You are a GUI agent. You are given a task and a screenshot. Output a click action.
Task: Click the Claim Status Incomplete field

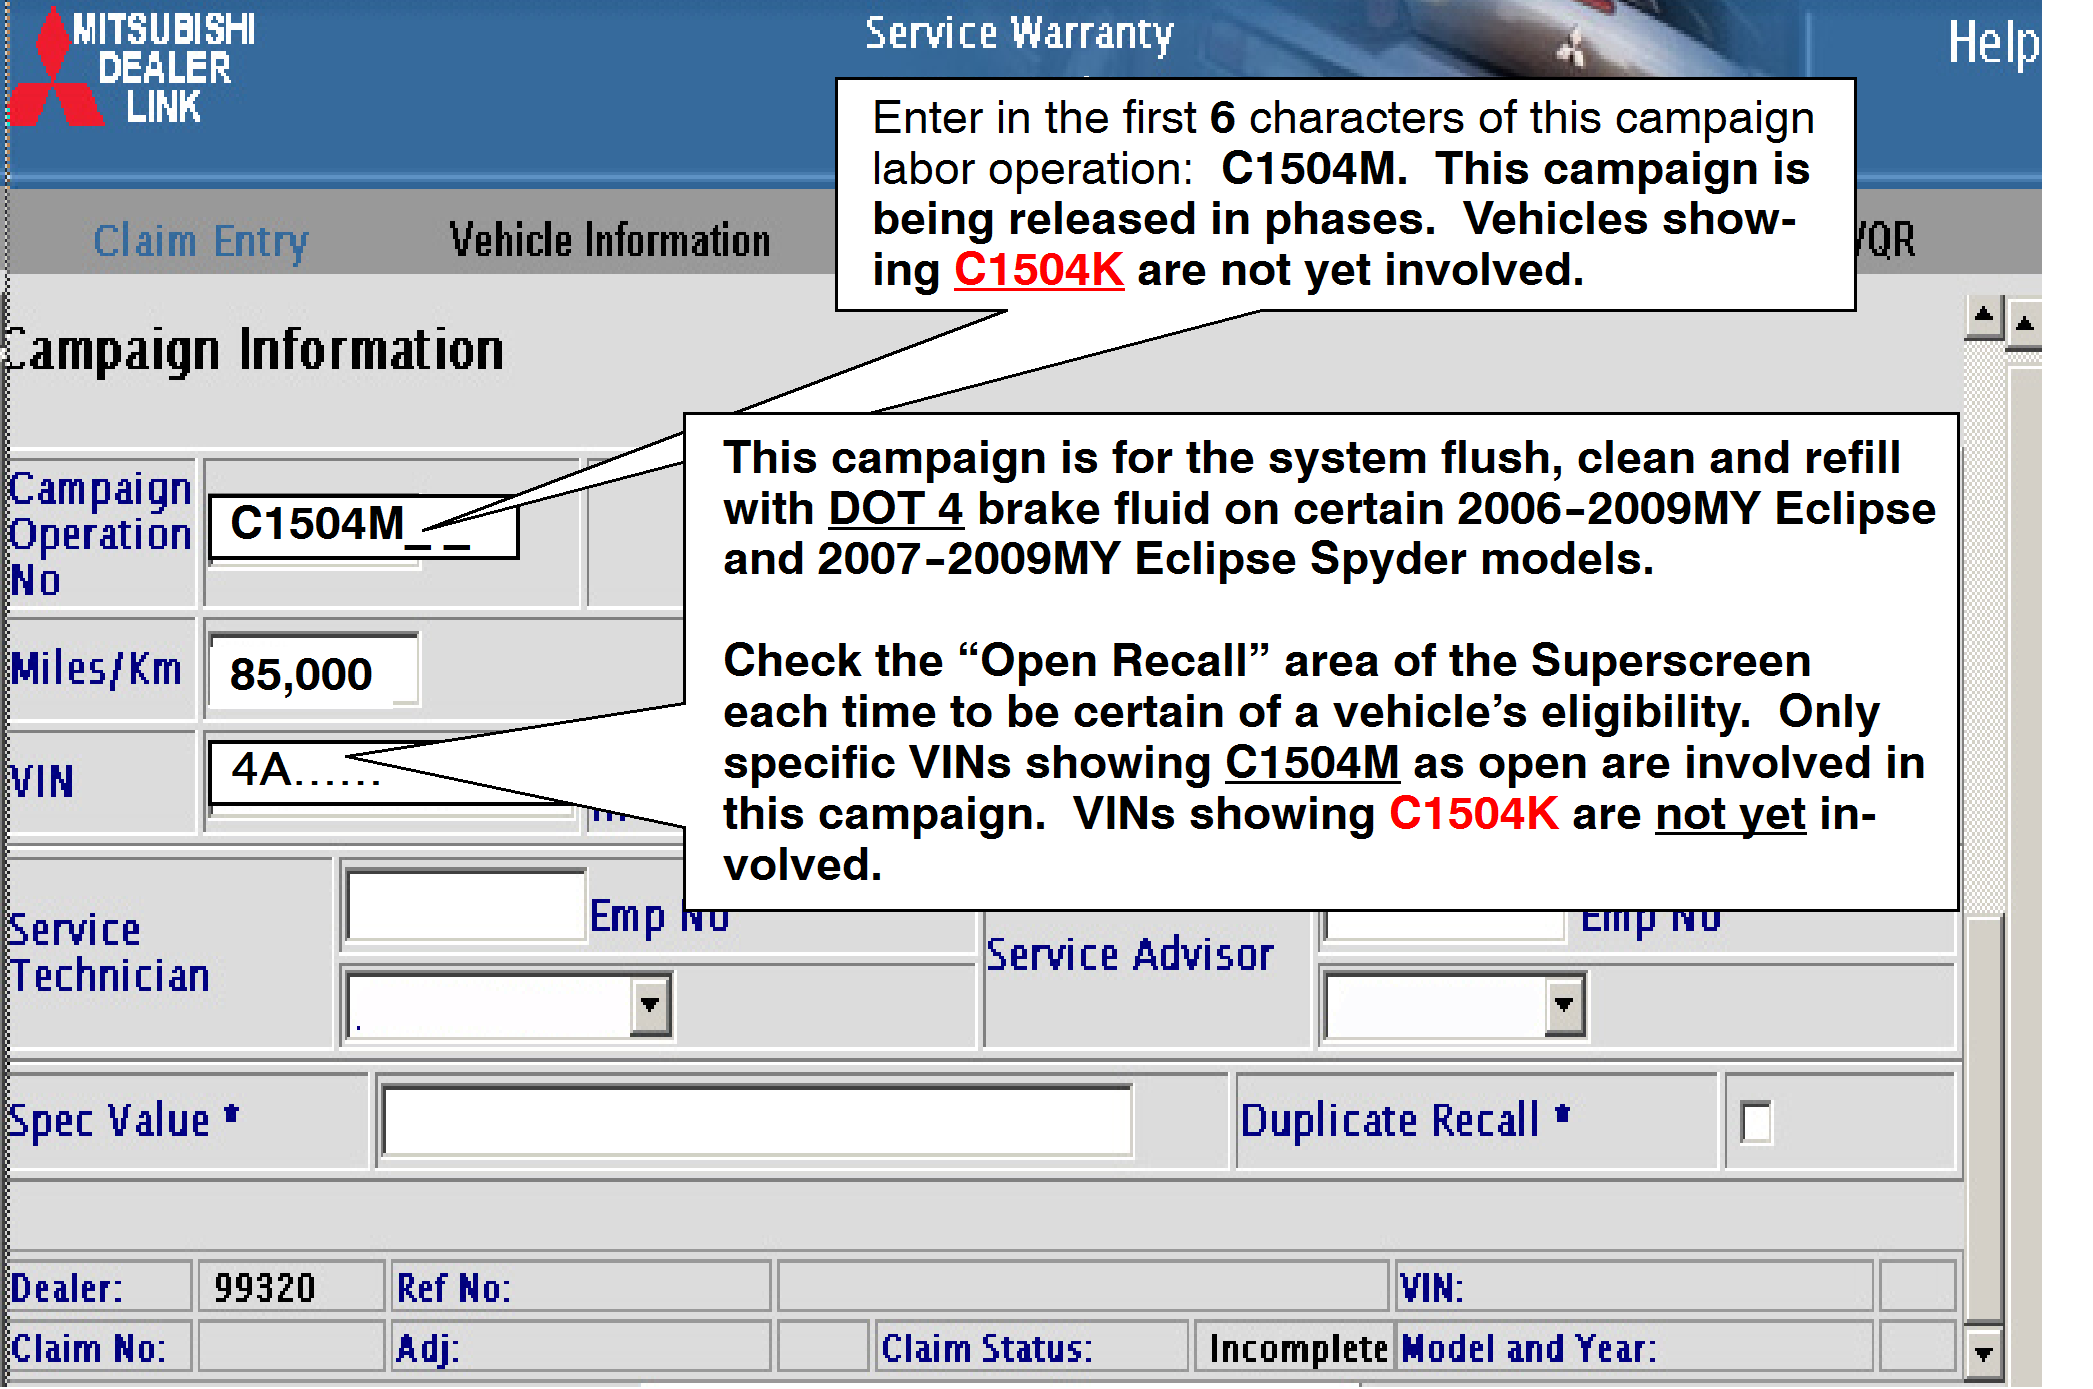point(1296,1348)
